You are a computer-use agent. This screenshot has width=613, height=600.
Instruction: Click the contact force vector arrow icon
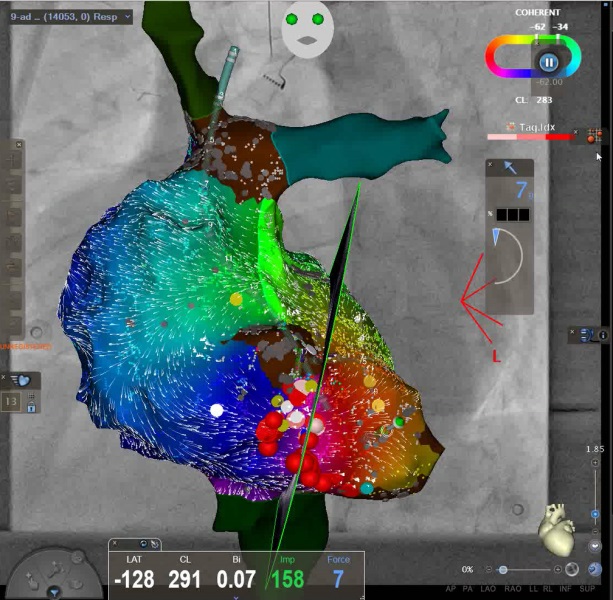click(510, 168)
